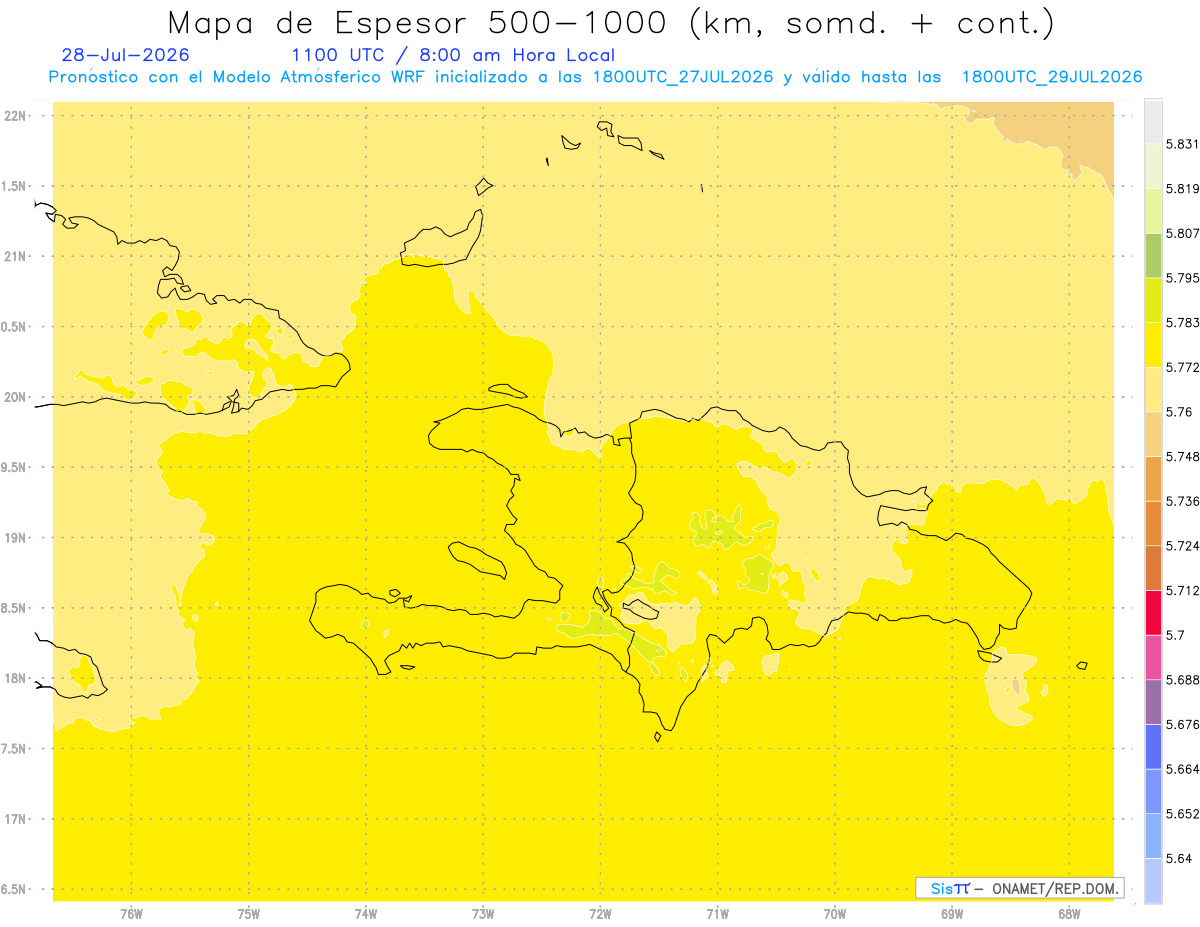1200x927 pixels.
Task: Click the legend value '5.819'
Action: click(x=1183, y=189)
